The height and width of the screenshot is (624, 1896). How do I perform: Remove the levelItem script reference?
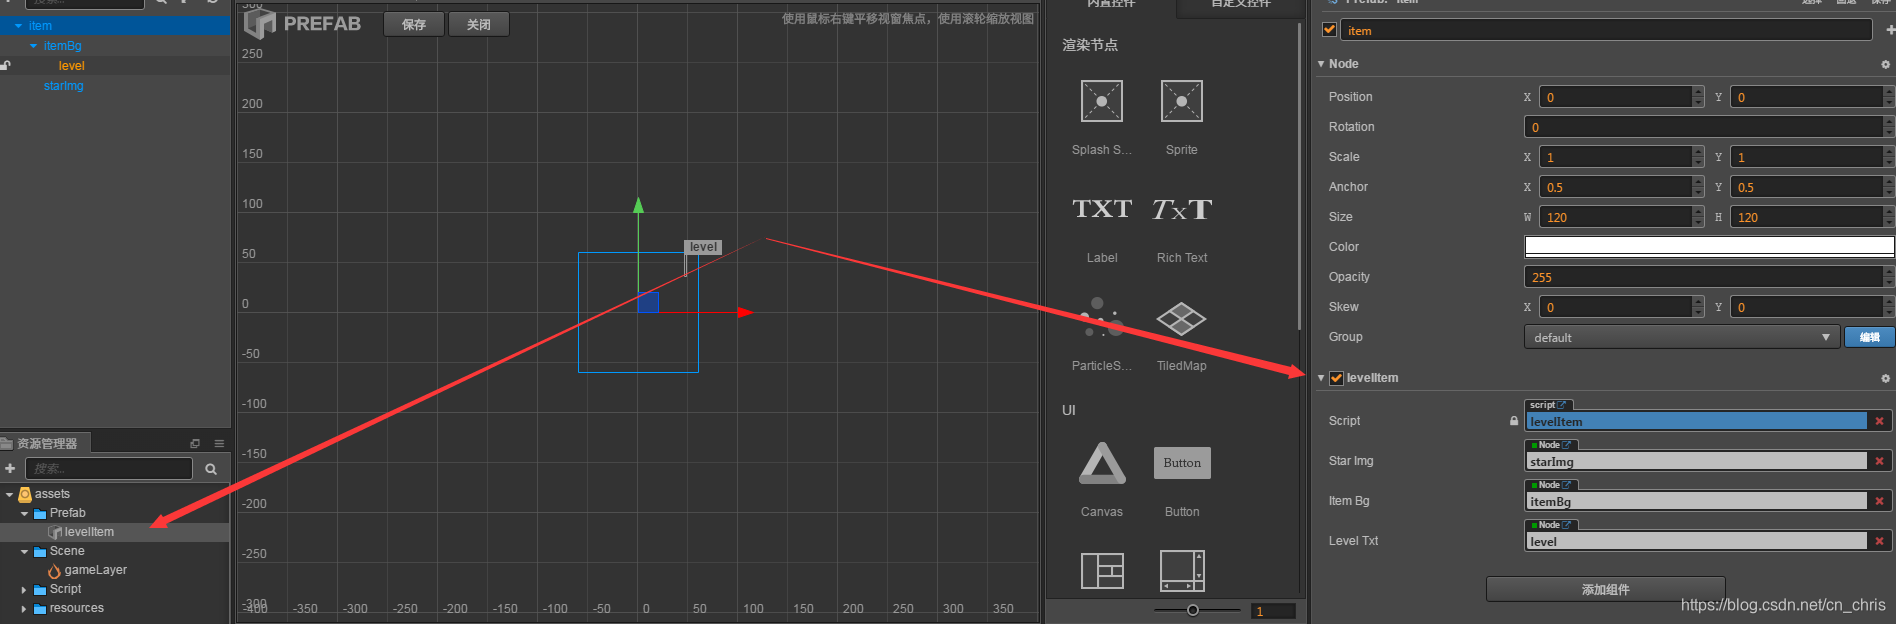pos(1880,421)
